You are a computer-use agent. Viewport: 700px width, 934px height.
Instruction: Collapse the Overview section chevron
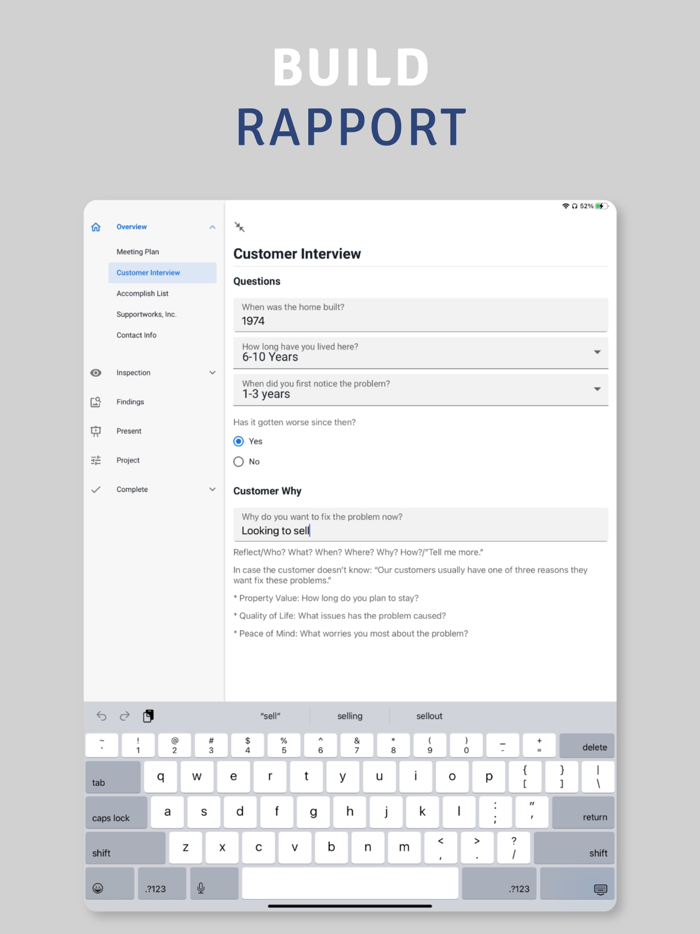(212, 227)
